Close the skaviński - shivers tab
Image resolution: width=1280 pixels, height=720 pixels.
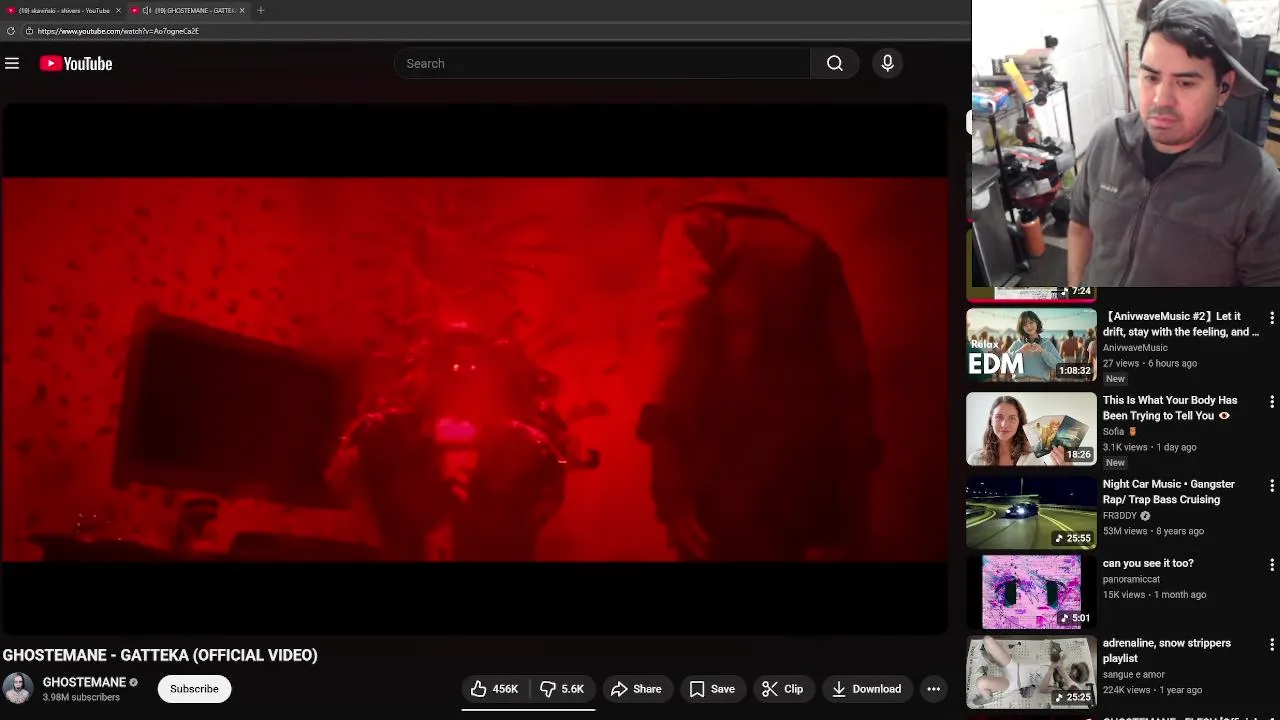tap(118, 10)
